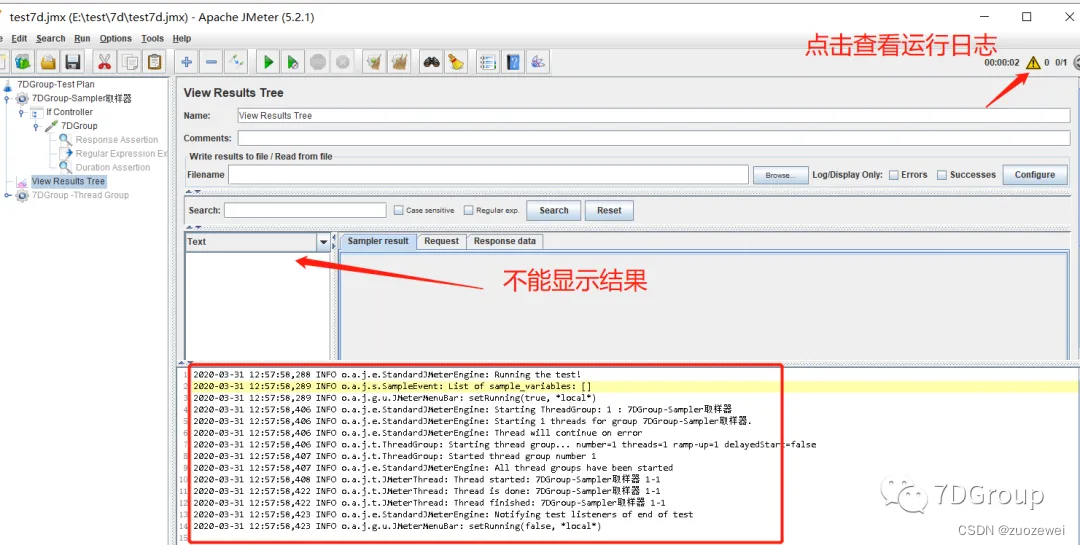Click the Search button
This screenshot has width=1080, height=545.
click(x=554, y=210)
